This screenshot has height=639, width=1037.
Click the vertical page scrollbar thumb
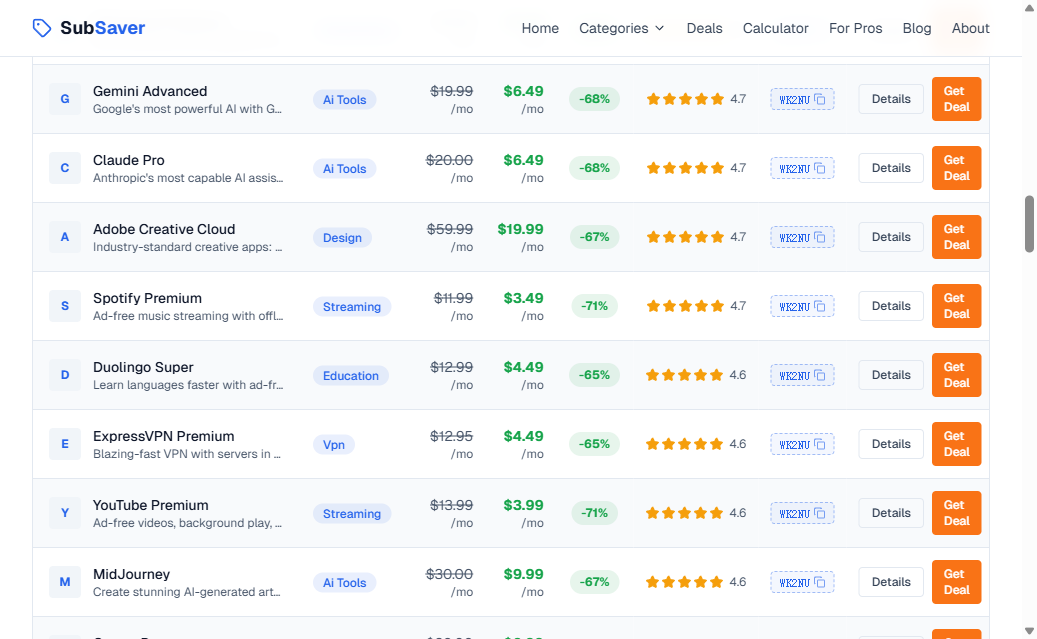[1029, 224]
